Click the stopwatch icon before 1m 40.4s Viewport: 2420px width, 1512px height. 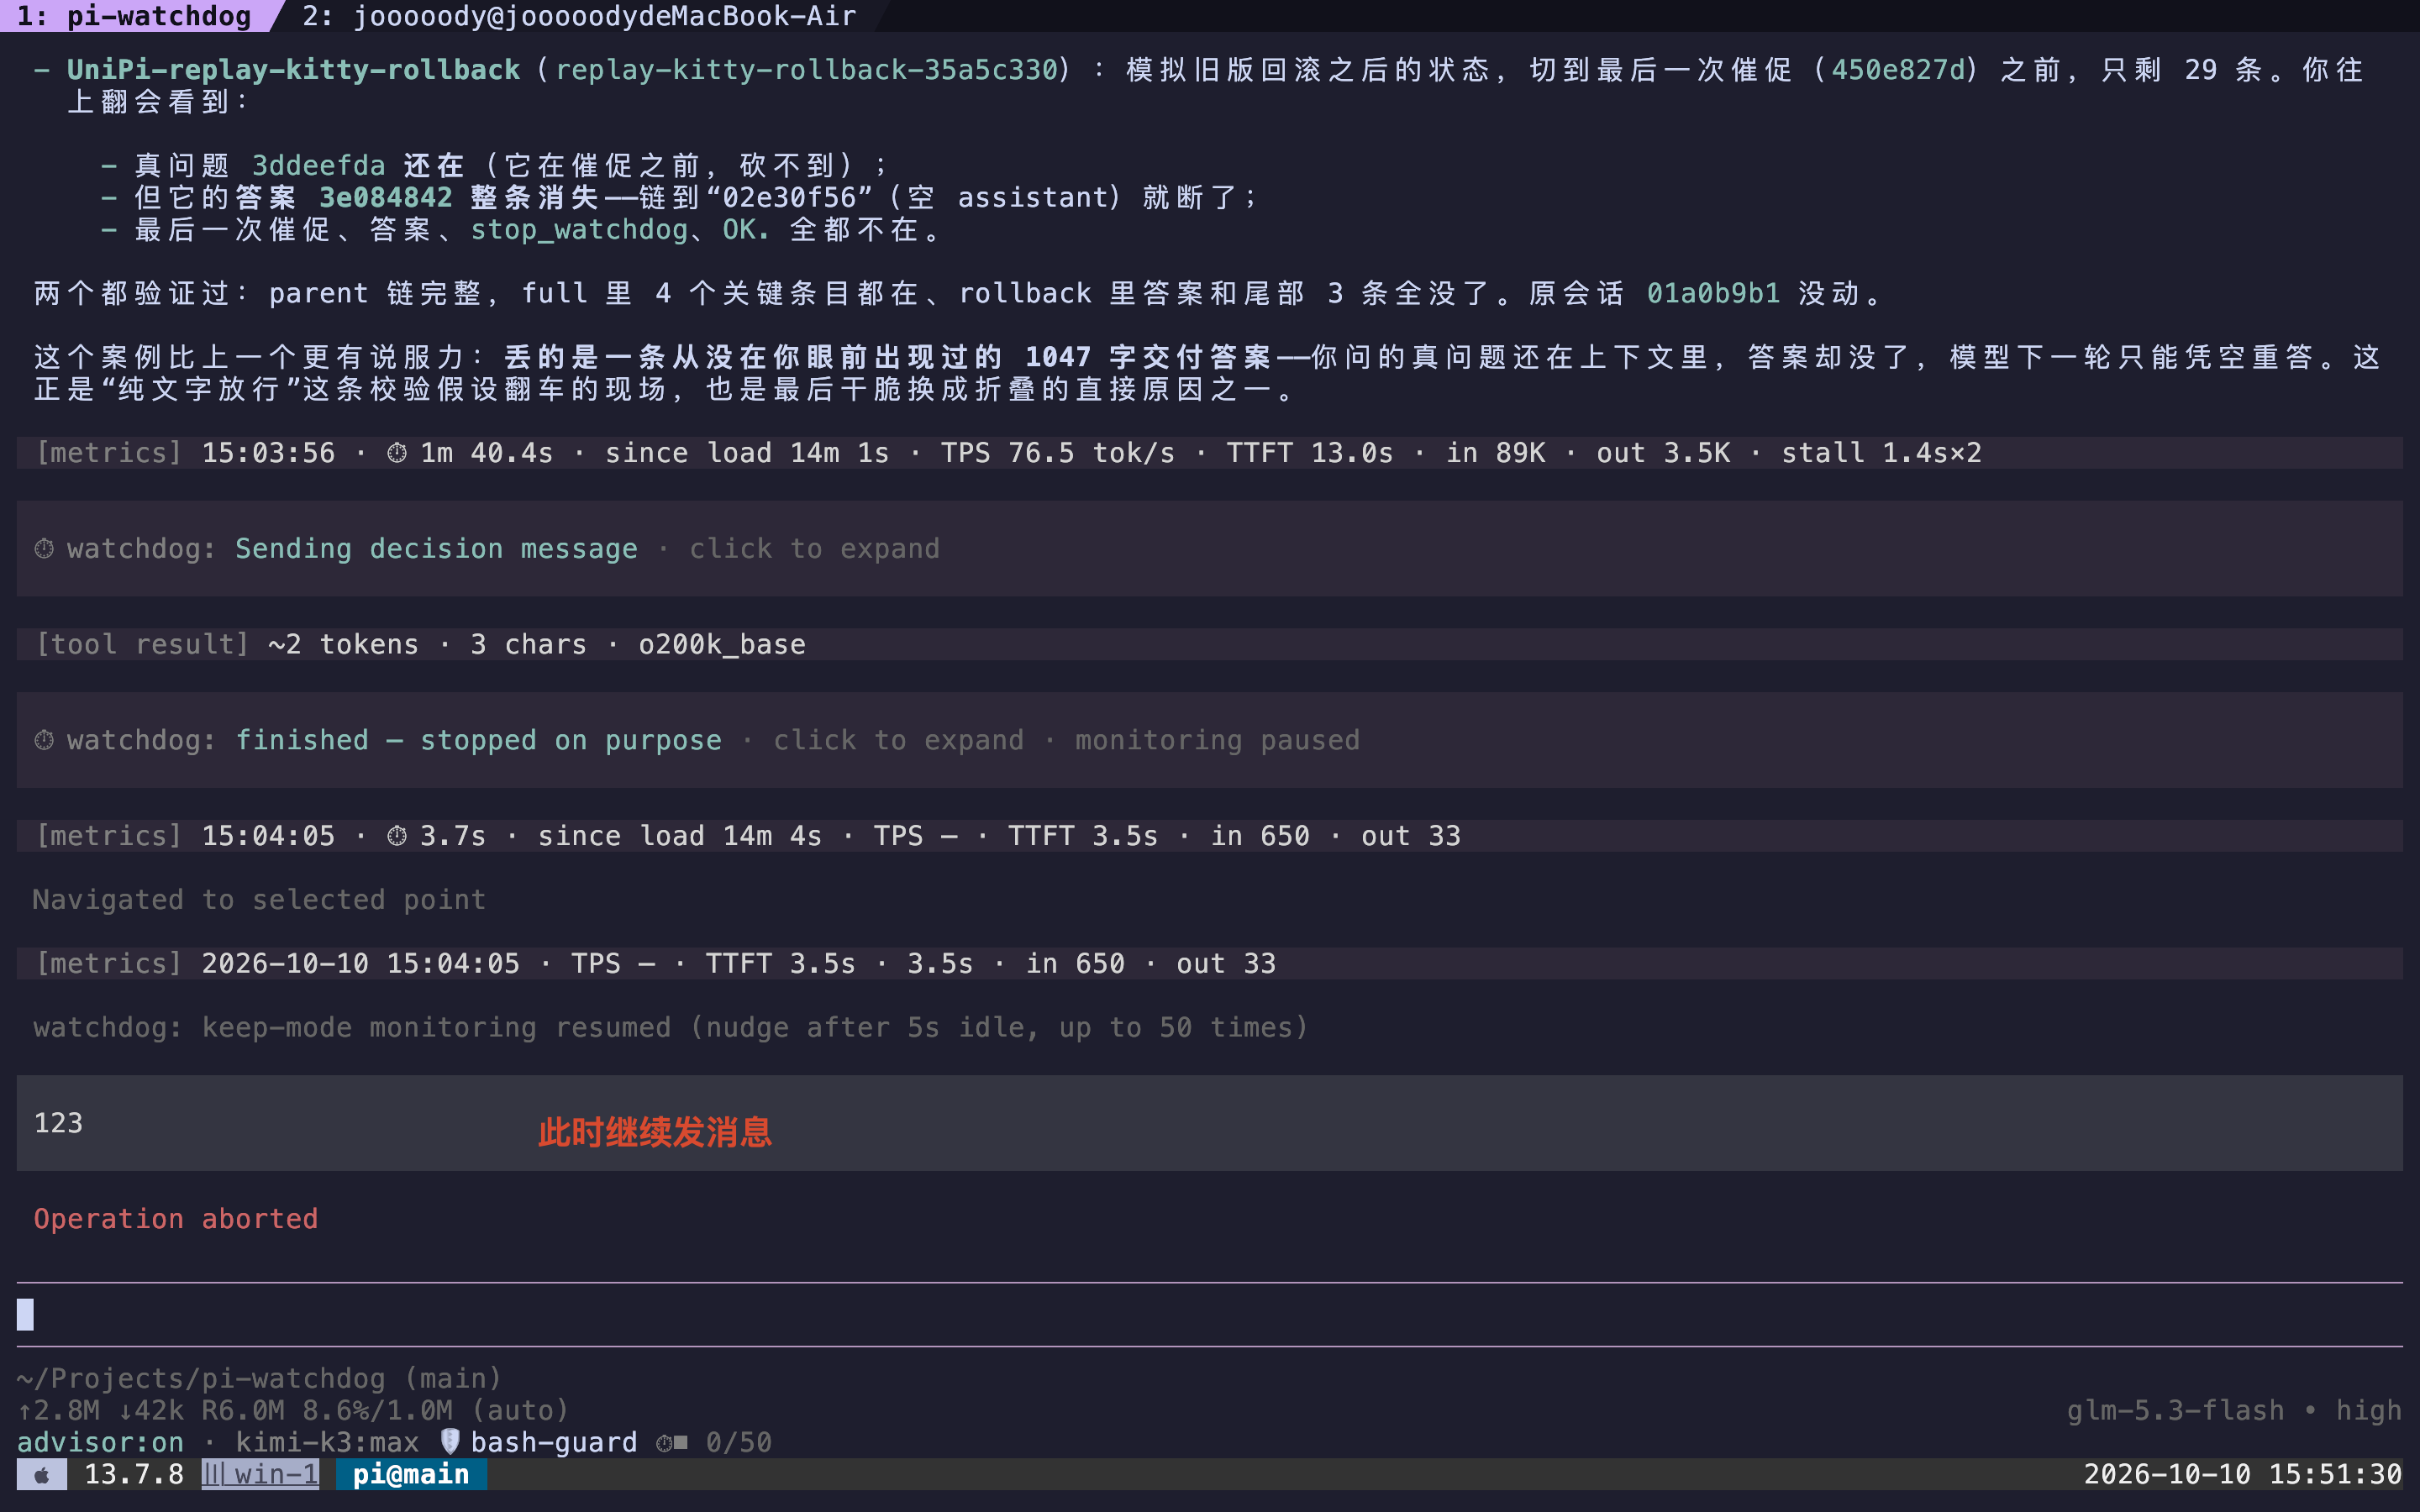click(x=397, y=453)
